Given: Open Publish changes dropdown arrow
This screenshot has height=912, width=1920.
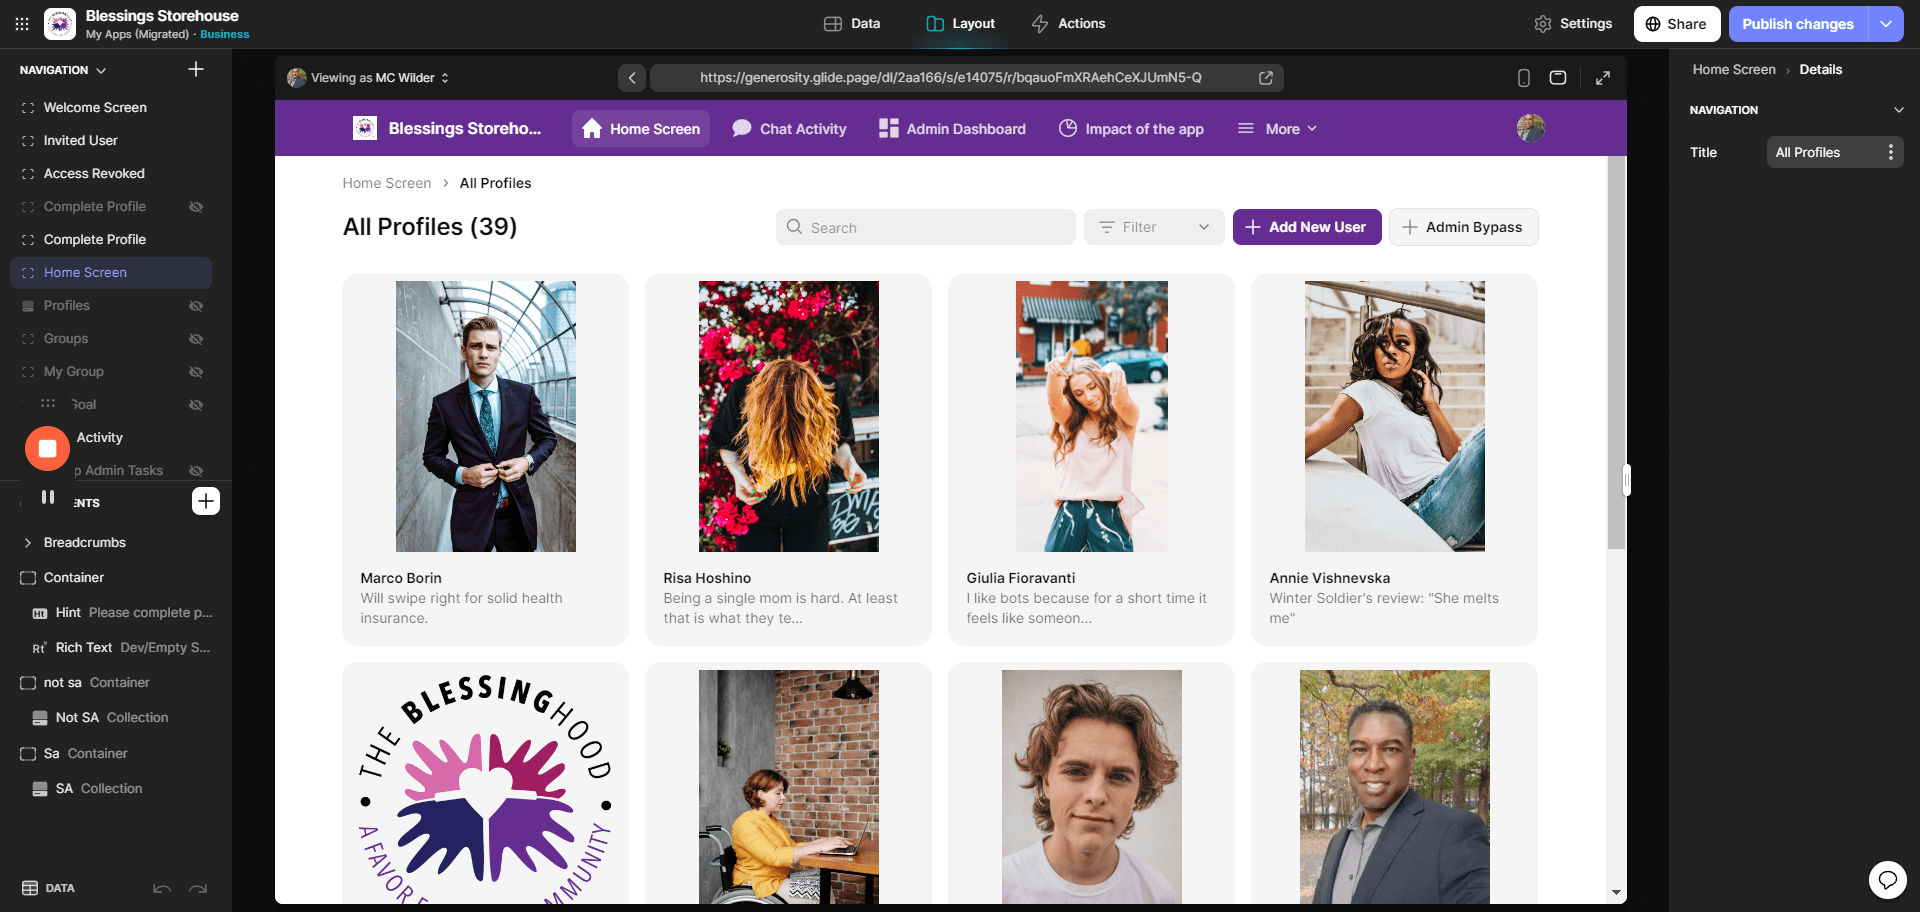Looking at the screenshot, I should (x=1886, y=24).
